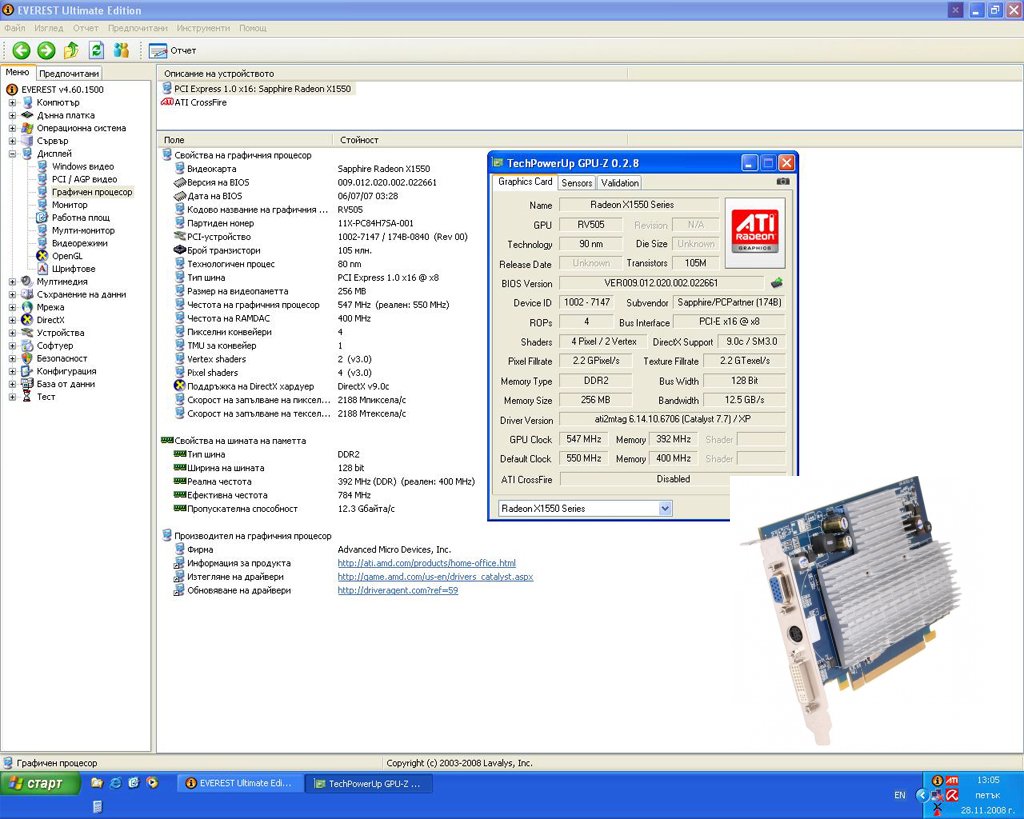Switch to the Предпочитани tab in EVEREST

(x=69, y=73)
